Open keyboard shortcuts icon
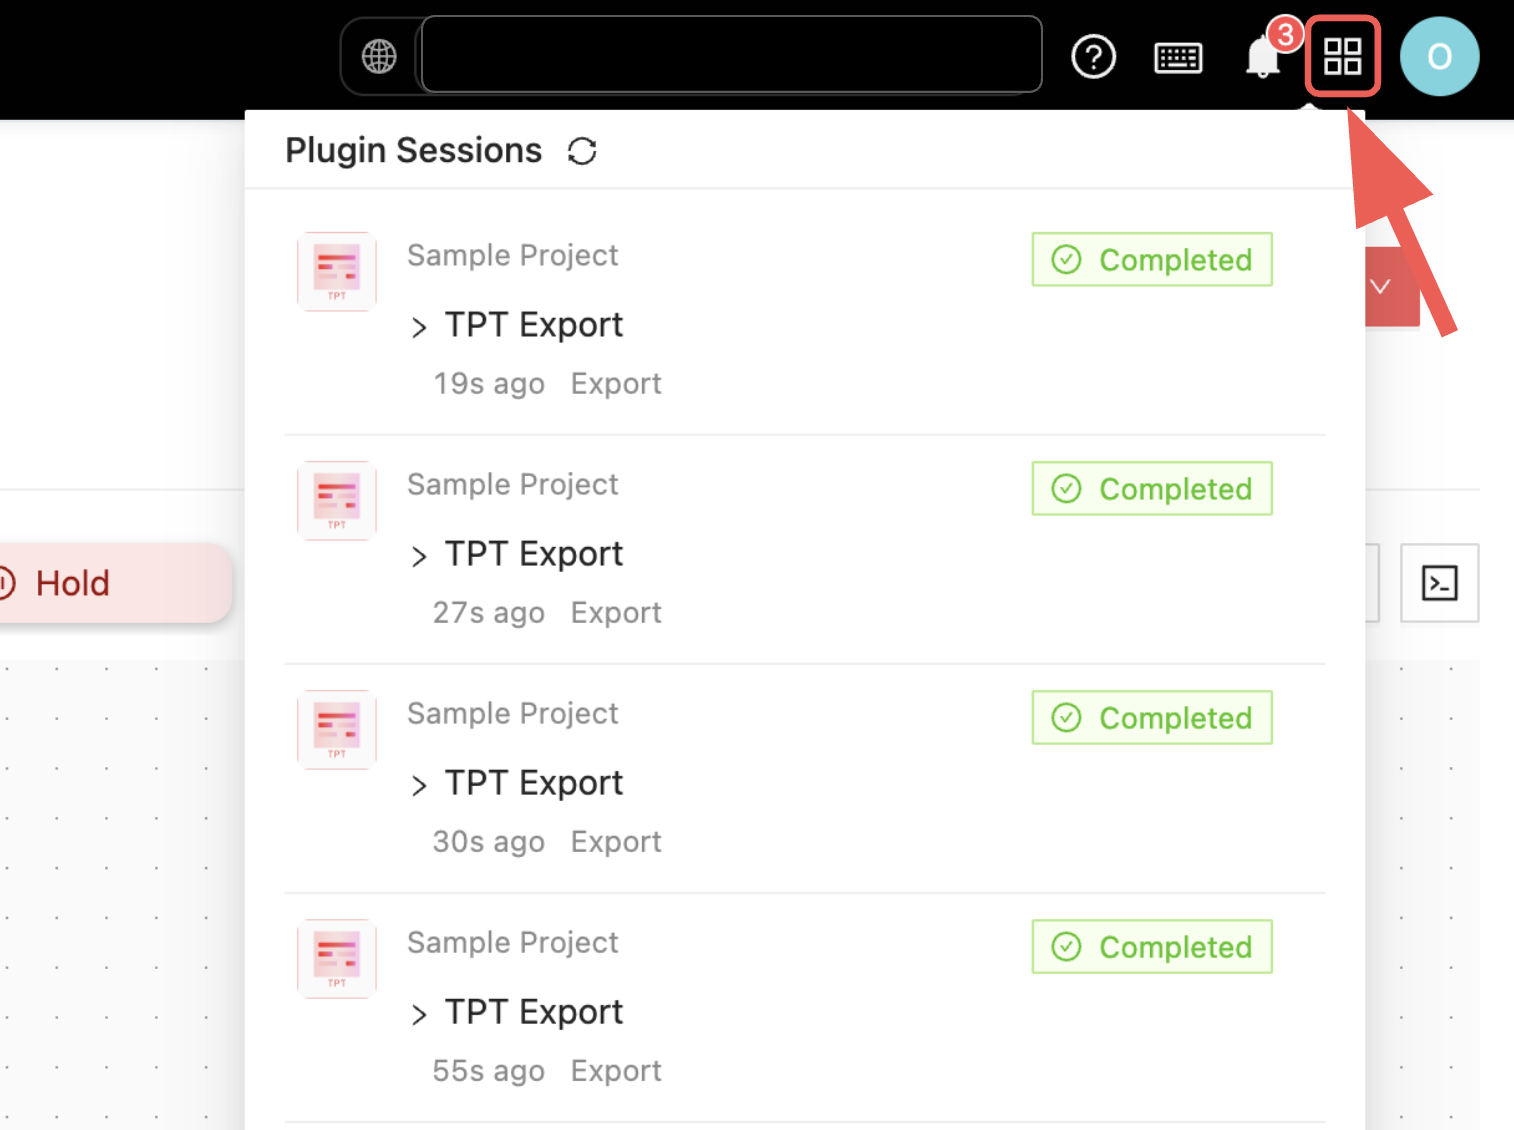This screenshot has height=1130, width=1514. (1178, 58)
